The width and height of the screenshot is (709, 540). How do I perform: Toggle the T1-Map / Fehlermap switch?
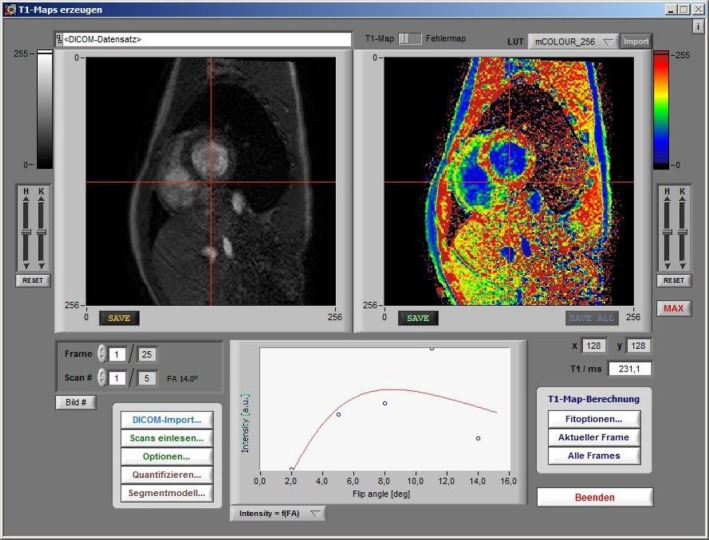click(x=409, y=39)
